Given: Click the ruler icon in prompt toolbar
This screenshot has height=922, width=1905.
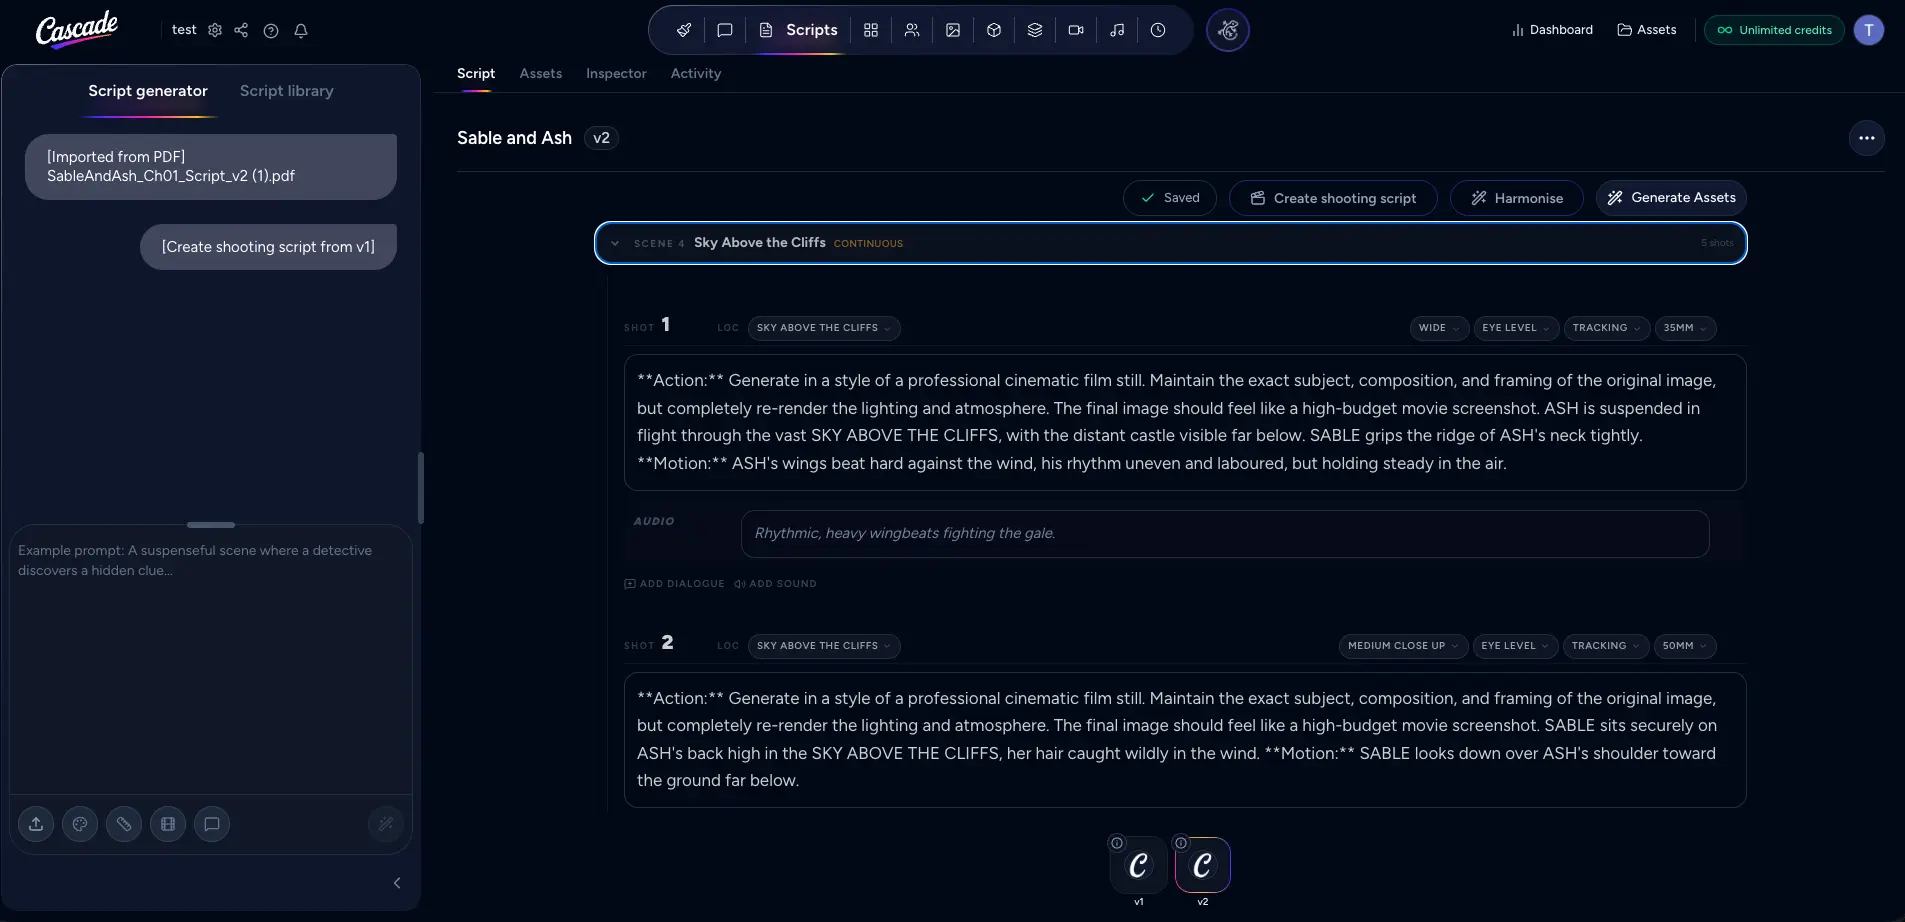Looking at the screenshot, I should click(124, 824).
